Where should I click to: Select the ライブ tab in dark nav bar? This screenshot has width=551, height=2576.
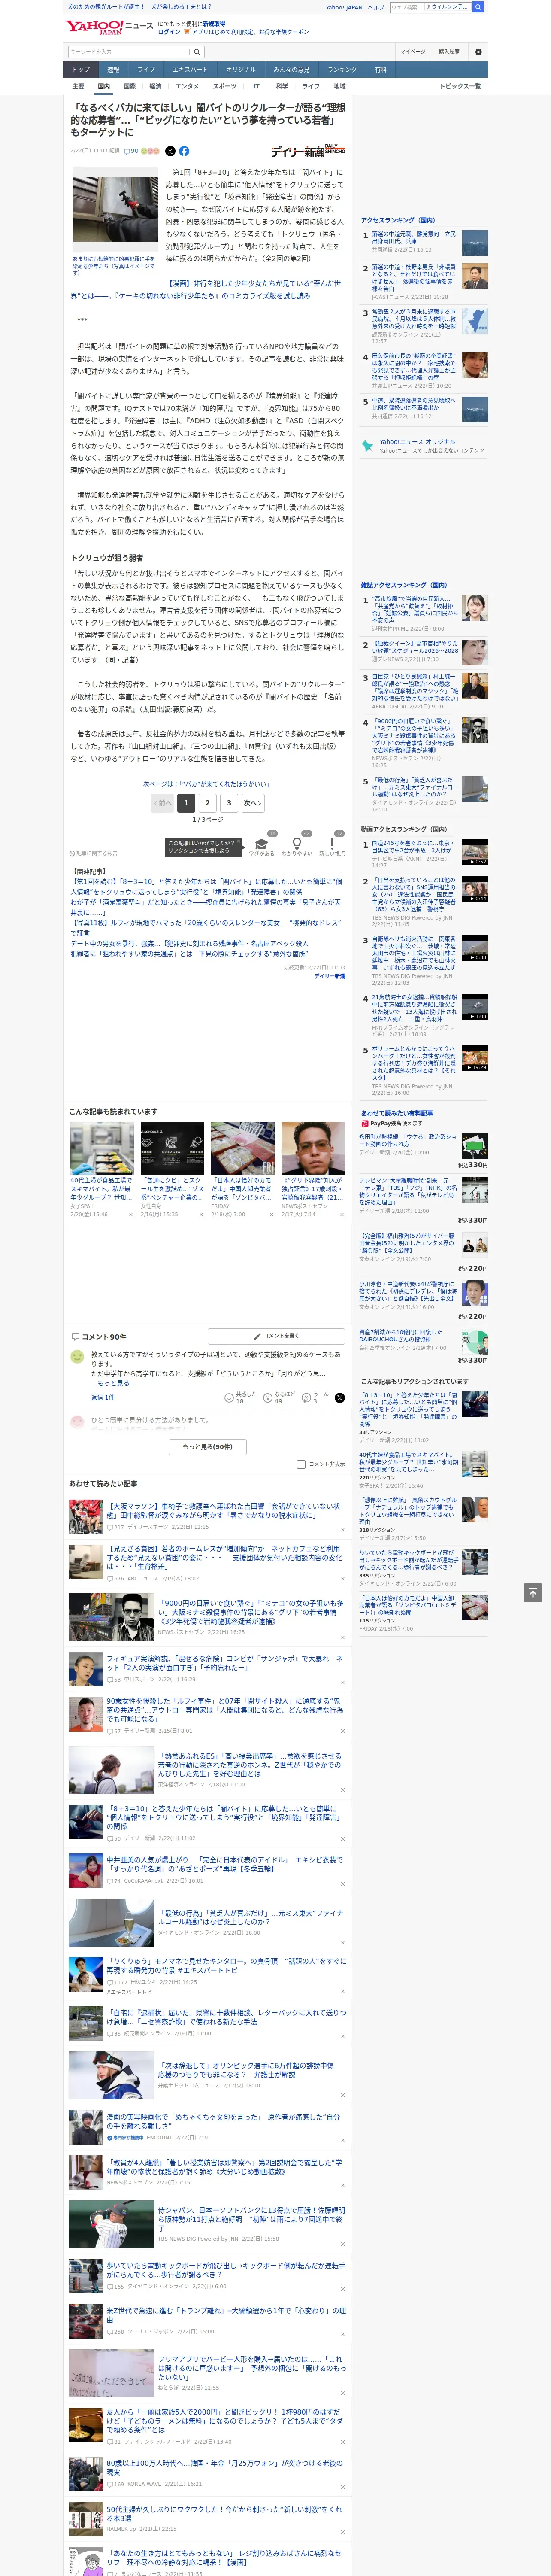146,70
